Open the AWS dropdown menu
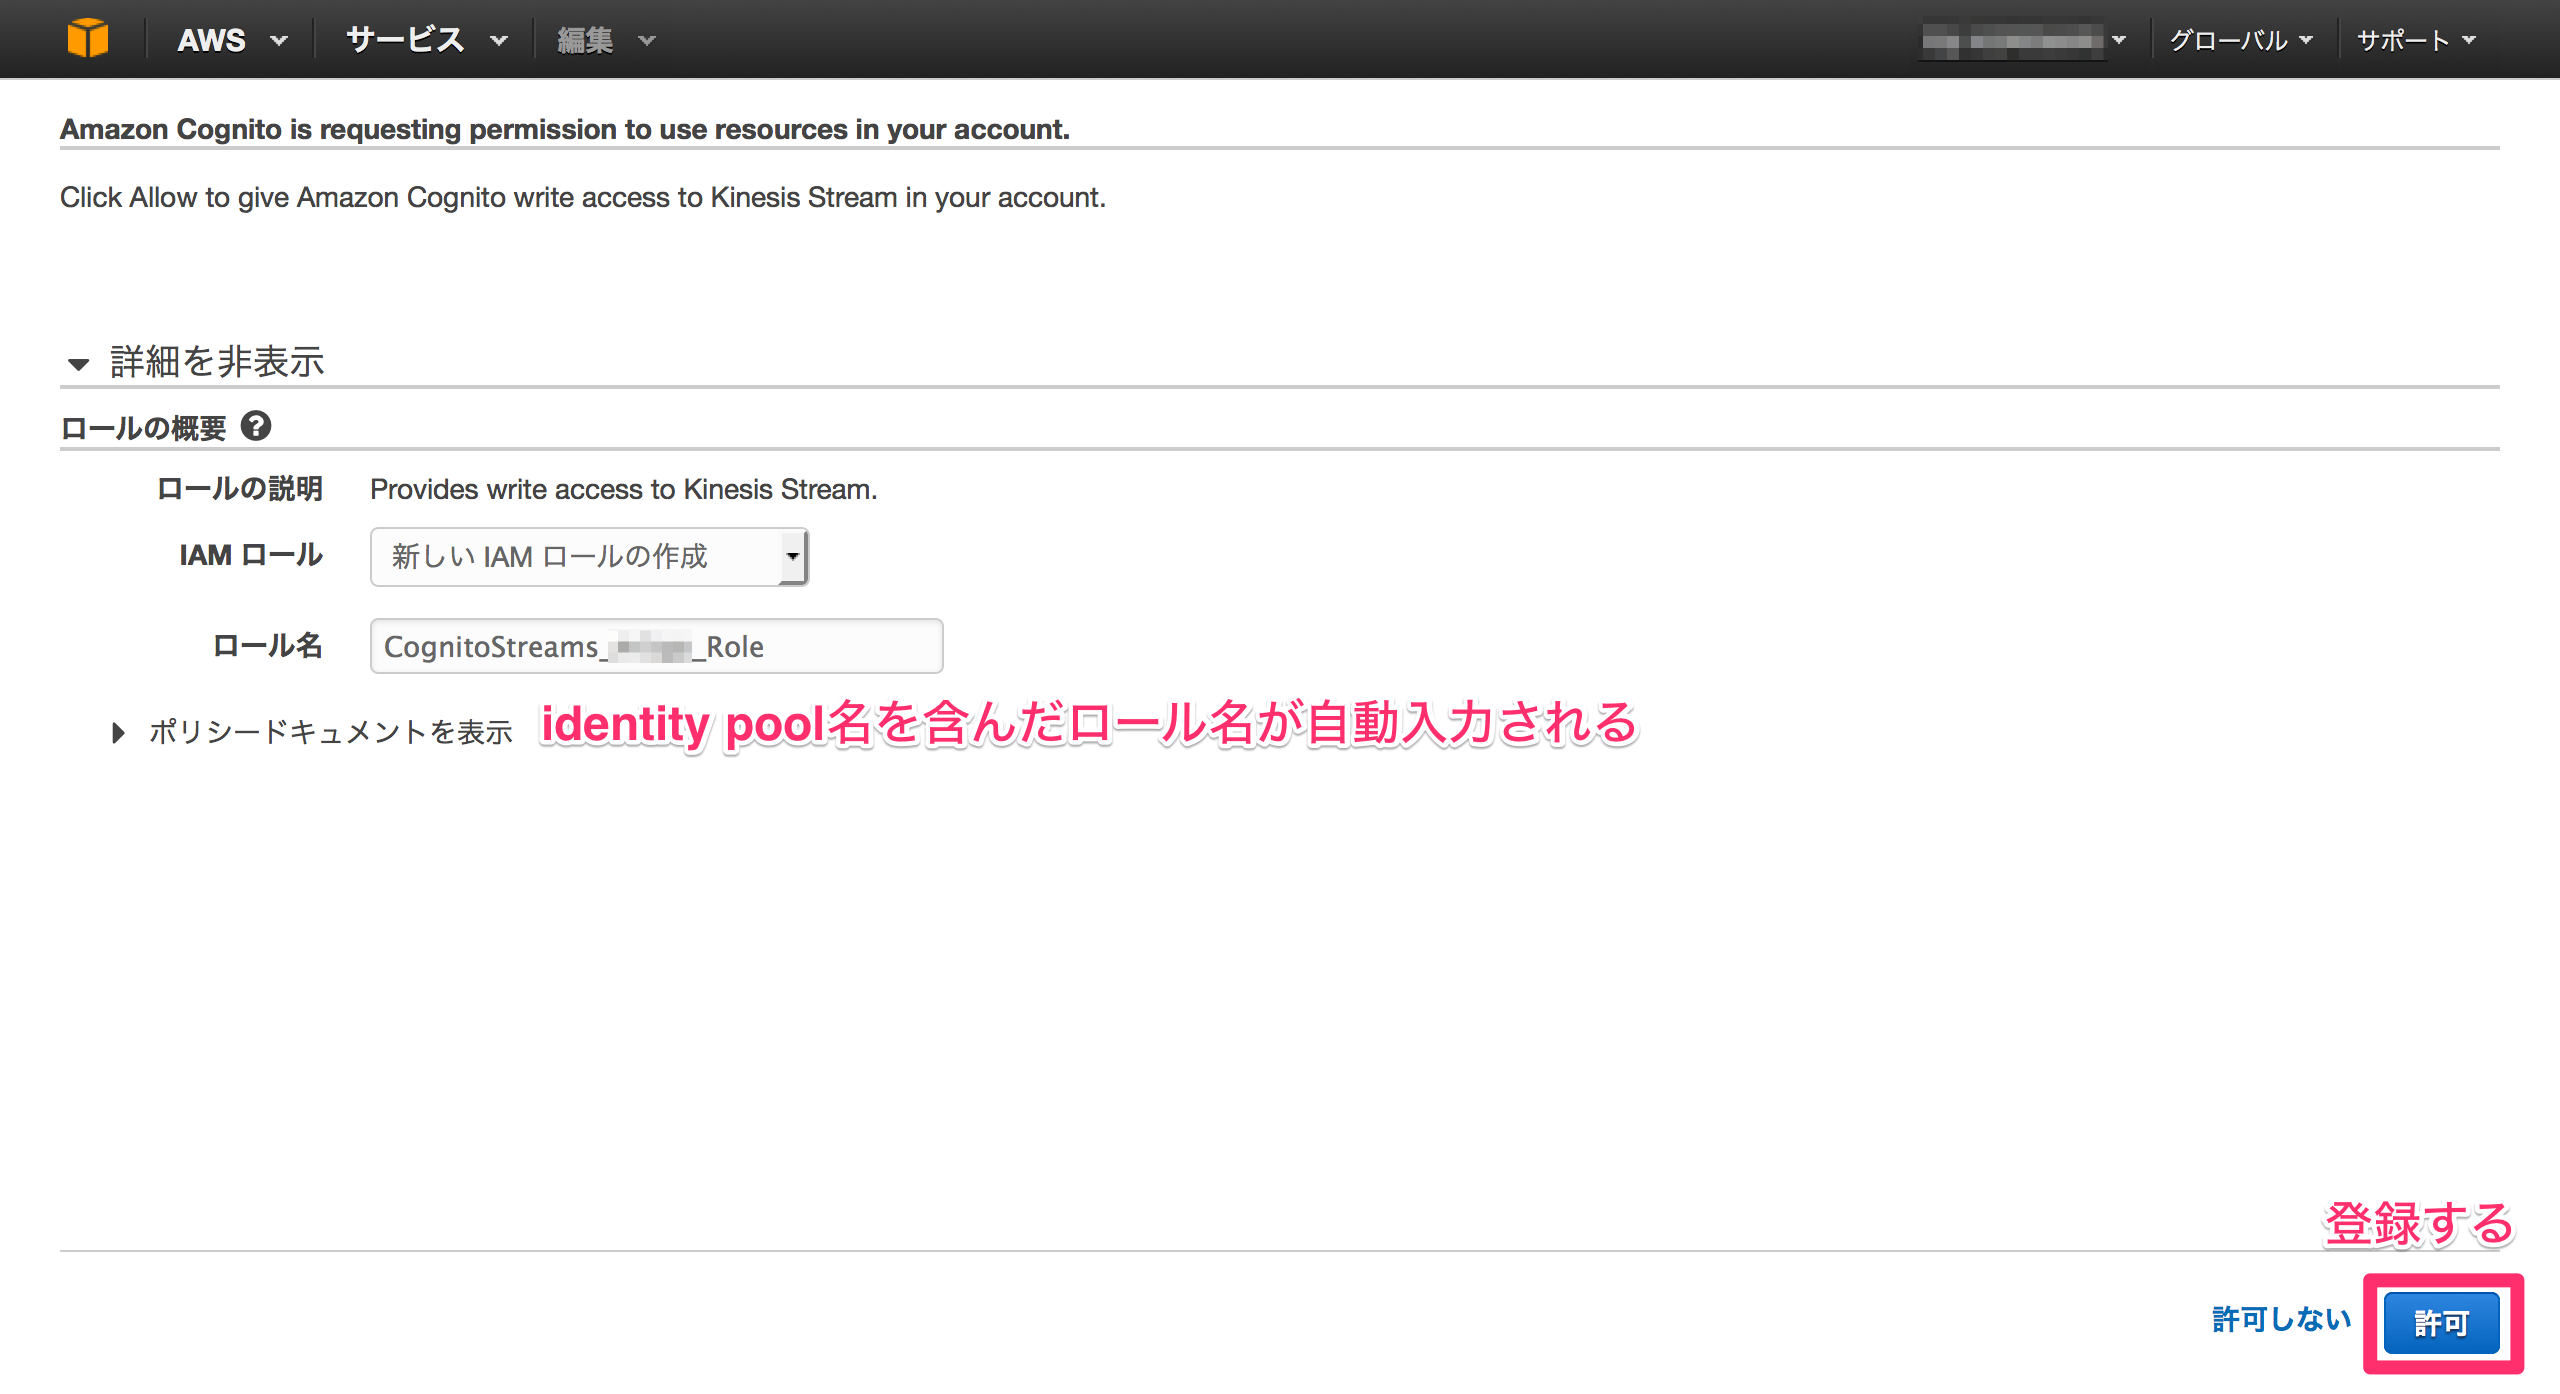Viewport: 2560px width, 1394px height. 232,40
